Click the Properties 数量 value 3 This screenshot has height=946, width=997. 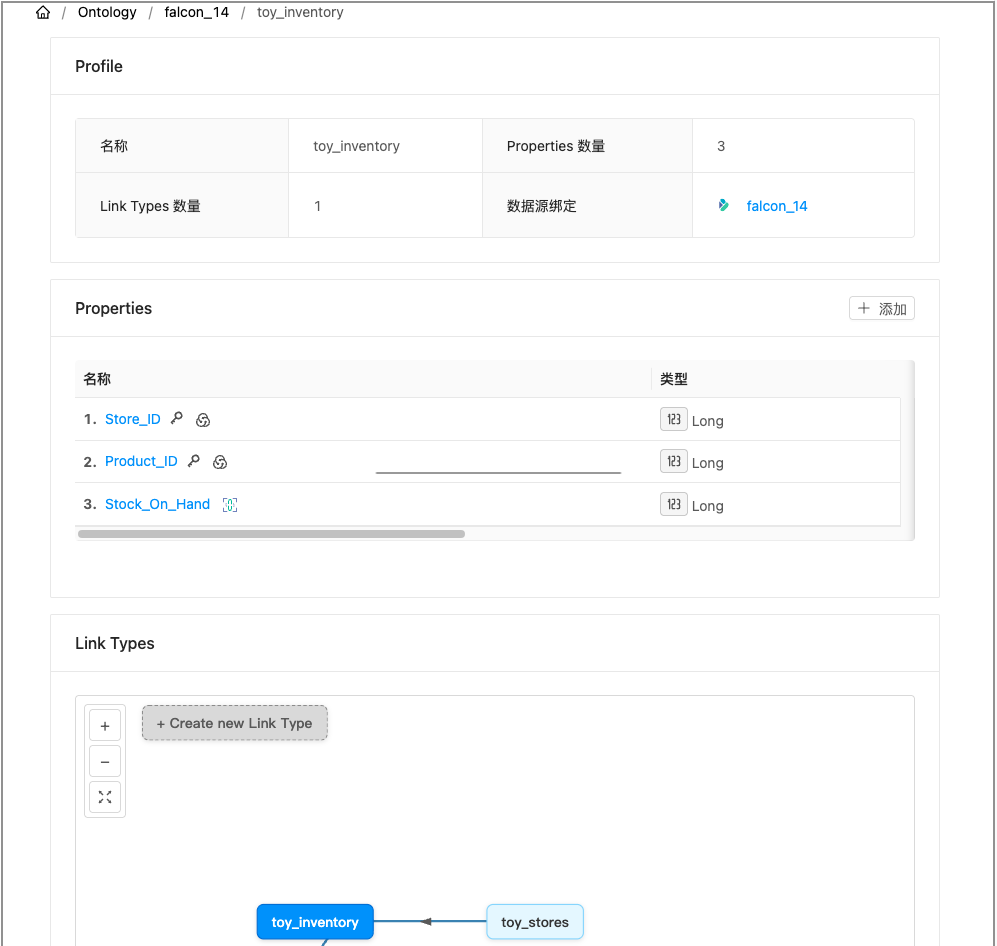click(x=721, y=146)
